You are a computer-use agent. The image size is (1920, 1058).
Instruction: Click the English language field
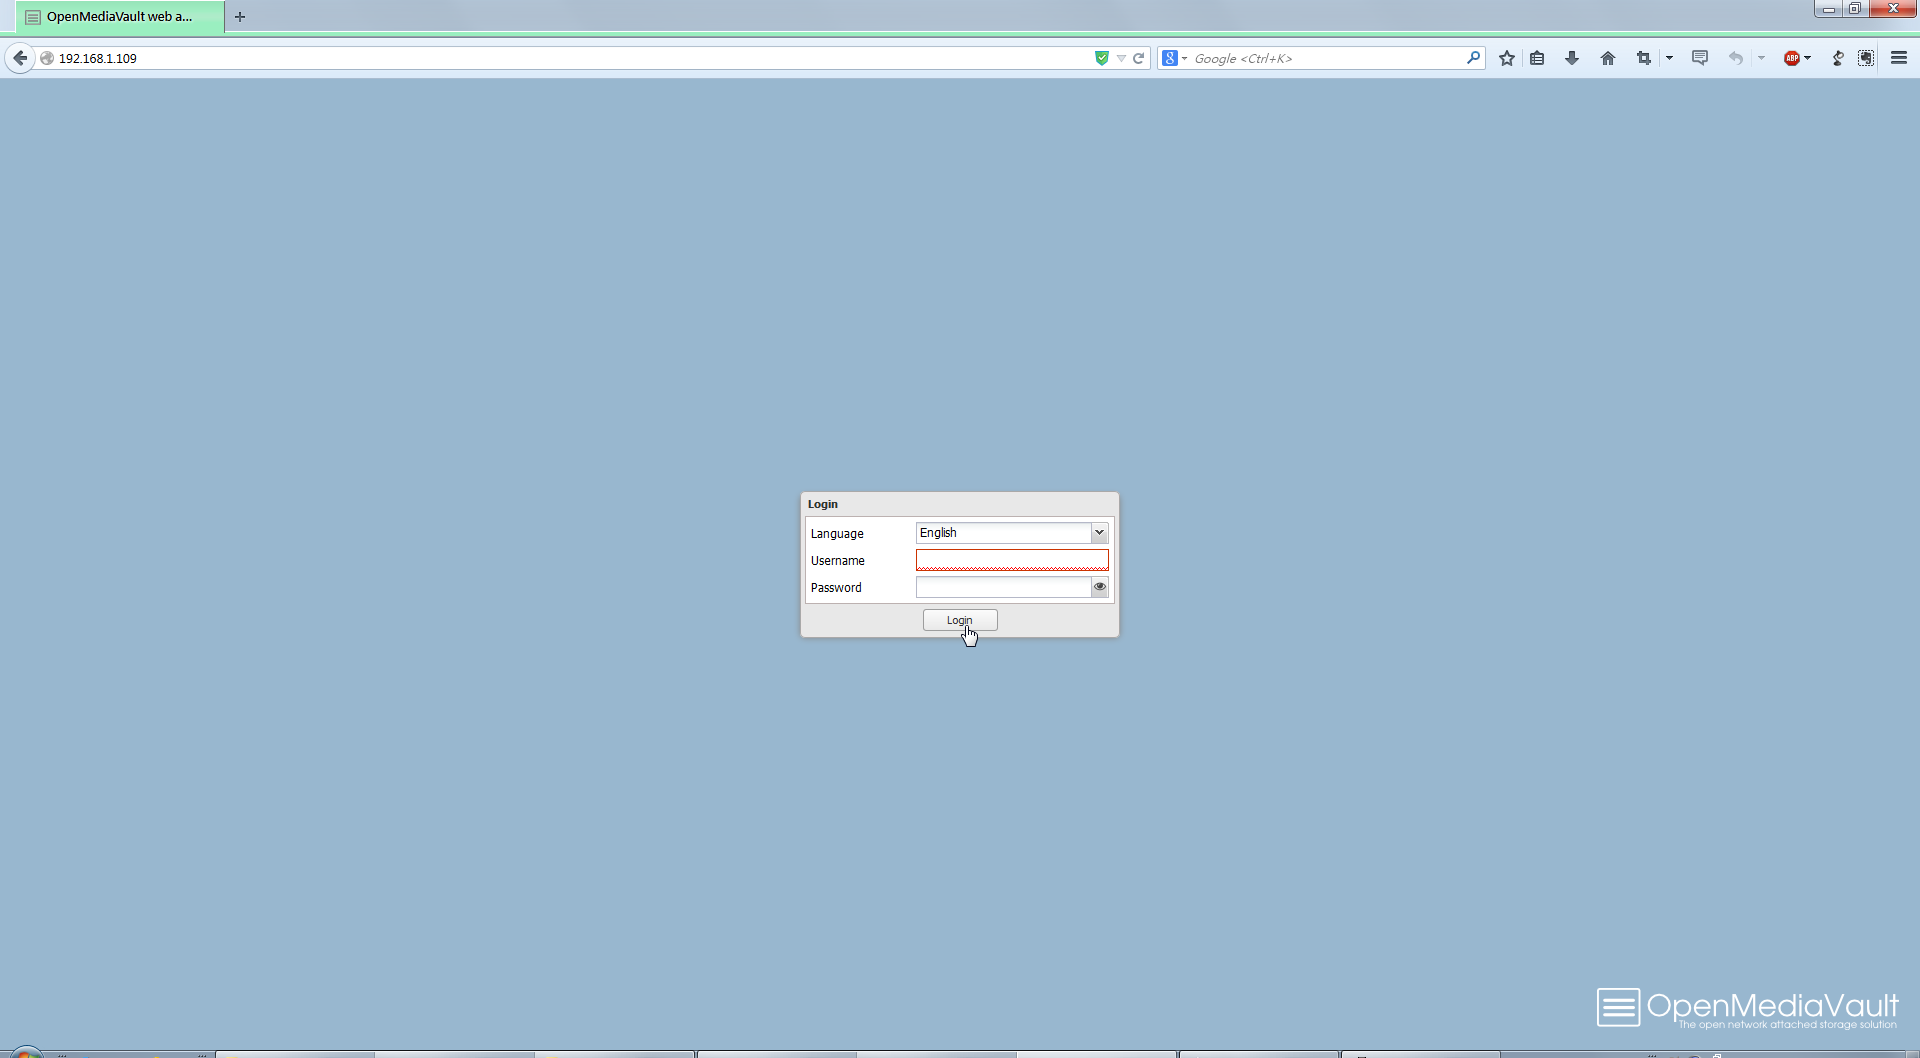pyautogui.click(x=1003, y=533)
